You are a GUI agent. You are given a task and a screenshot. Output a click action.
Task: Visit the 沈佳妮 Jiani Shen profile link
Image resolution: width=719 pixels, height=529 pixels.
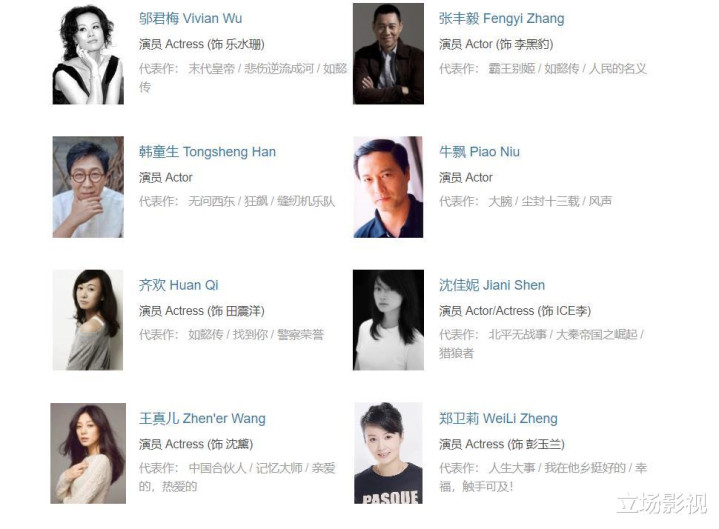492,285
